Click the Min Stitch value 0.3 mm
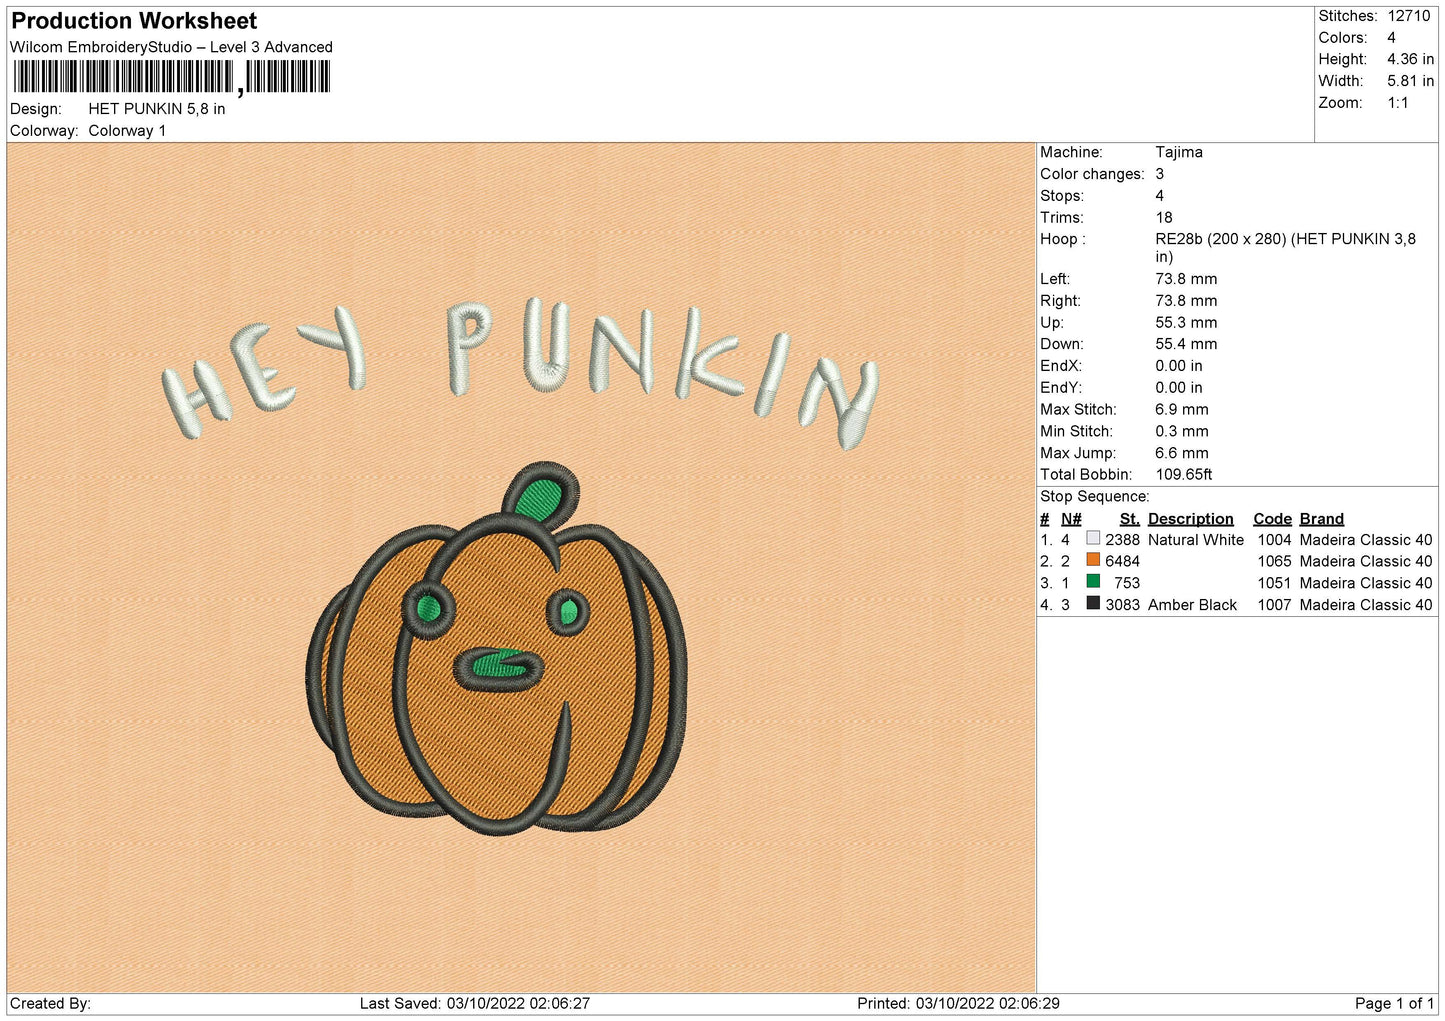The image size is (1445, 1021). pos(1182,431)
